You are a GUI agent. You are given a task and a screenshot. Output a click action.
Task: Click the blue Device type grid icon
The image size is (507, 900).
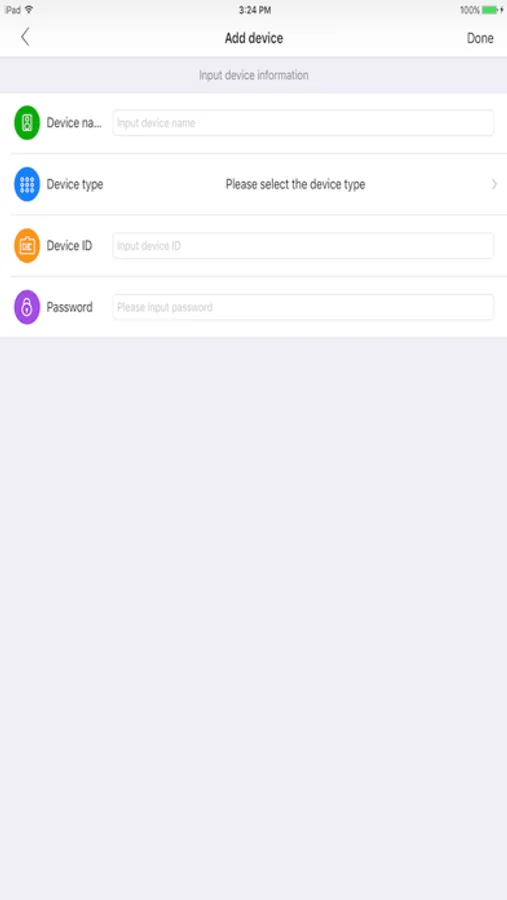pyautogui.click(x=27, y=184)
